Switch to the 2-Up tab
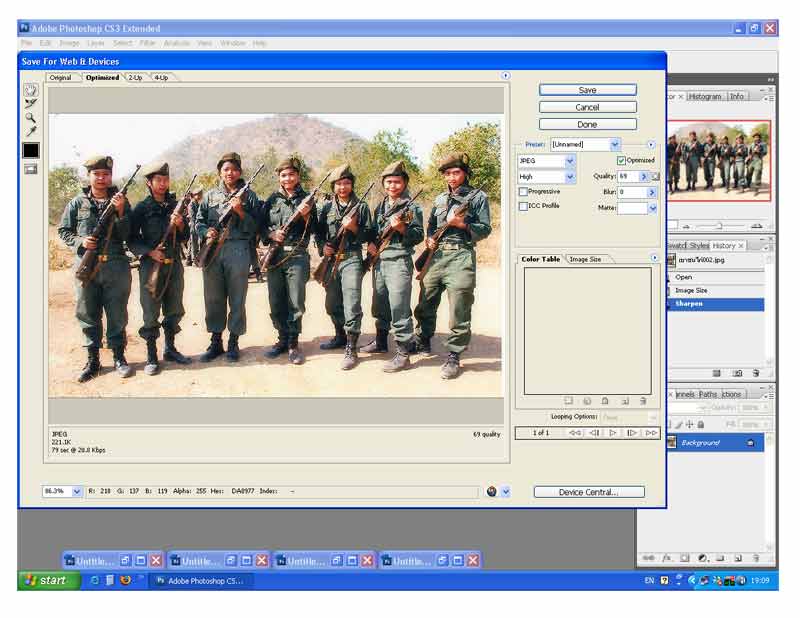 pos(135,78)
